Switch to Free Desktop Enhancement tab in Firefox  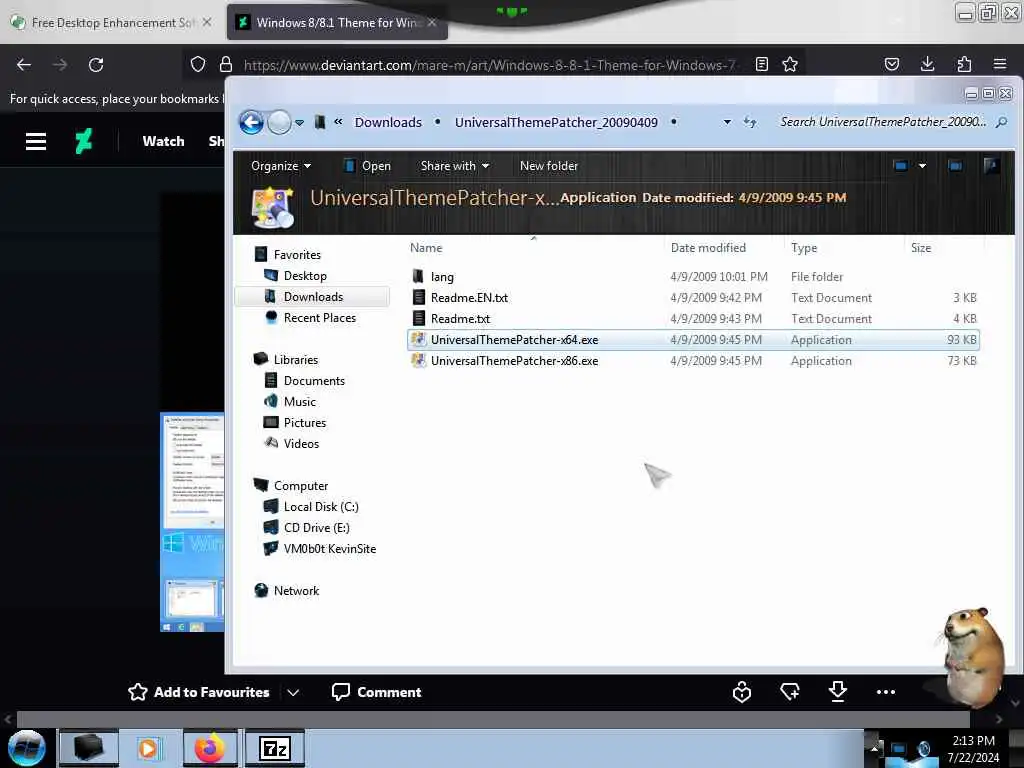pyautogui.click(x=112, y=23)
